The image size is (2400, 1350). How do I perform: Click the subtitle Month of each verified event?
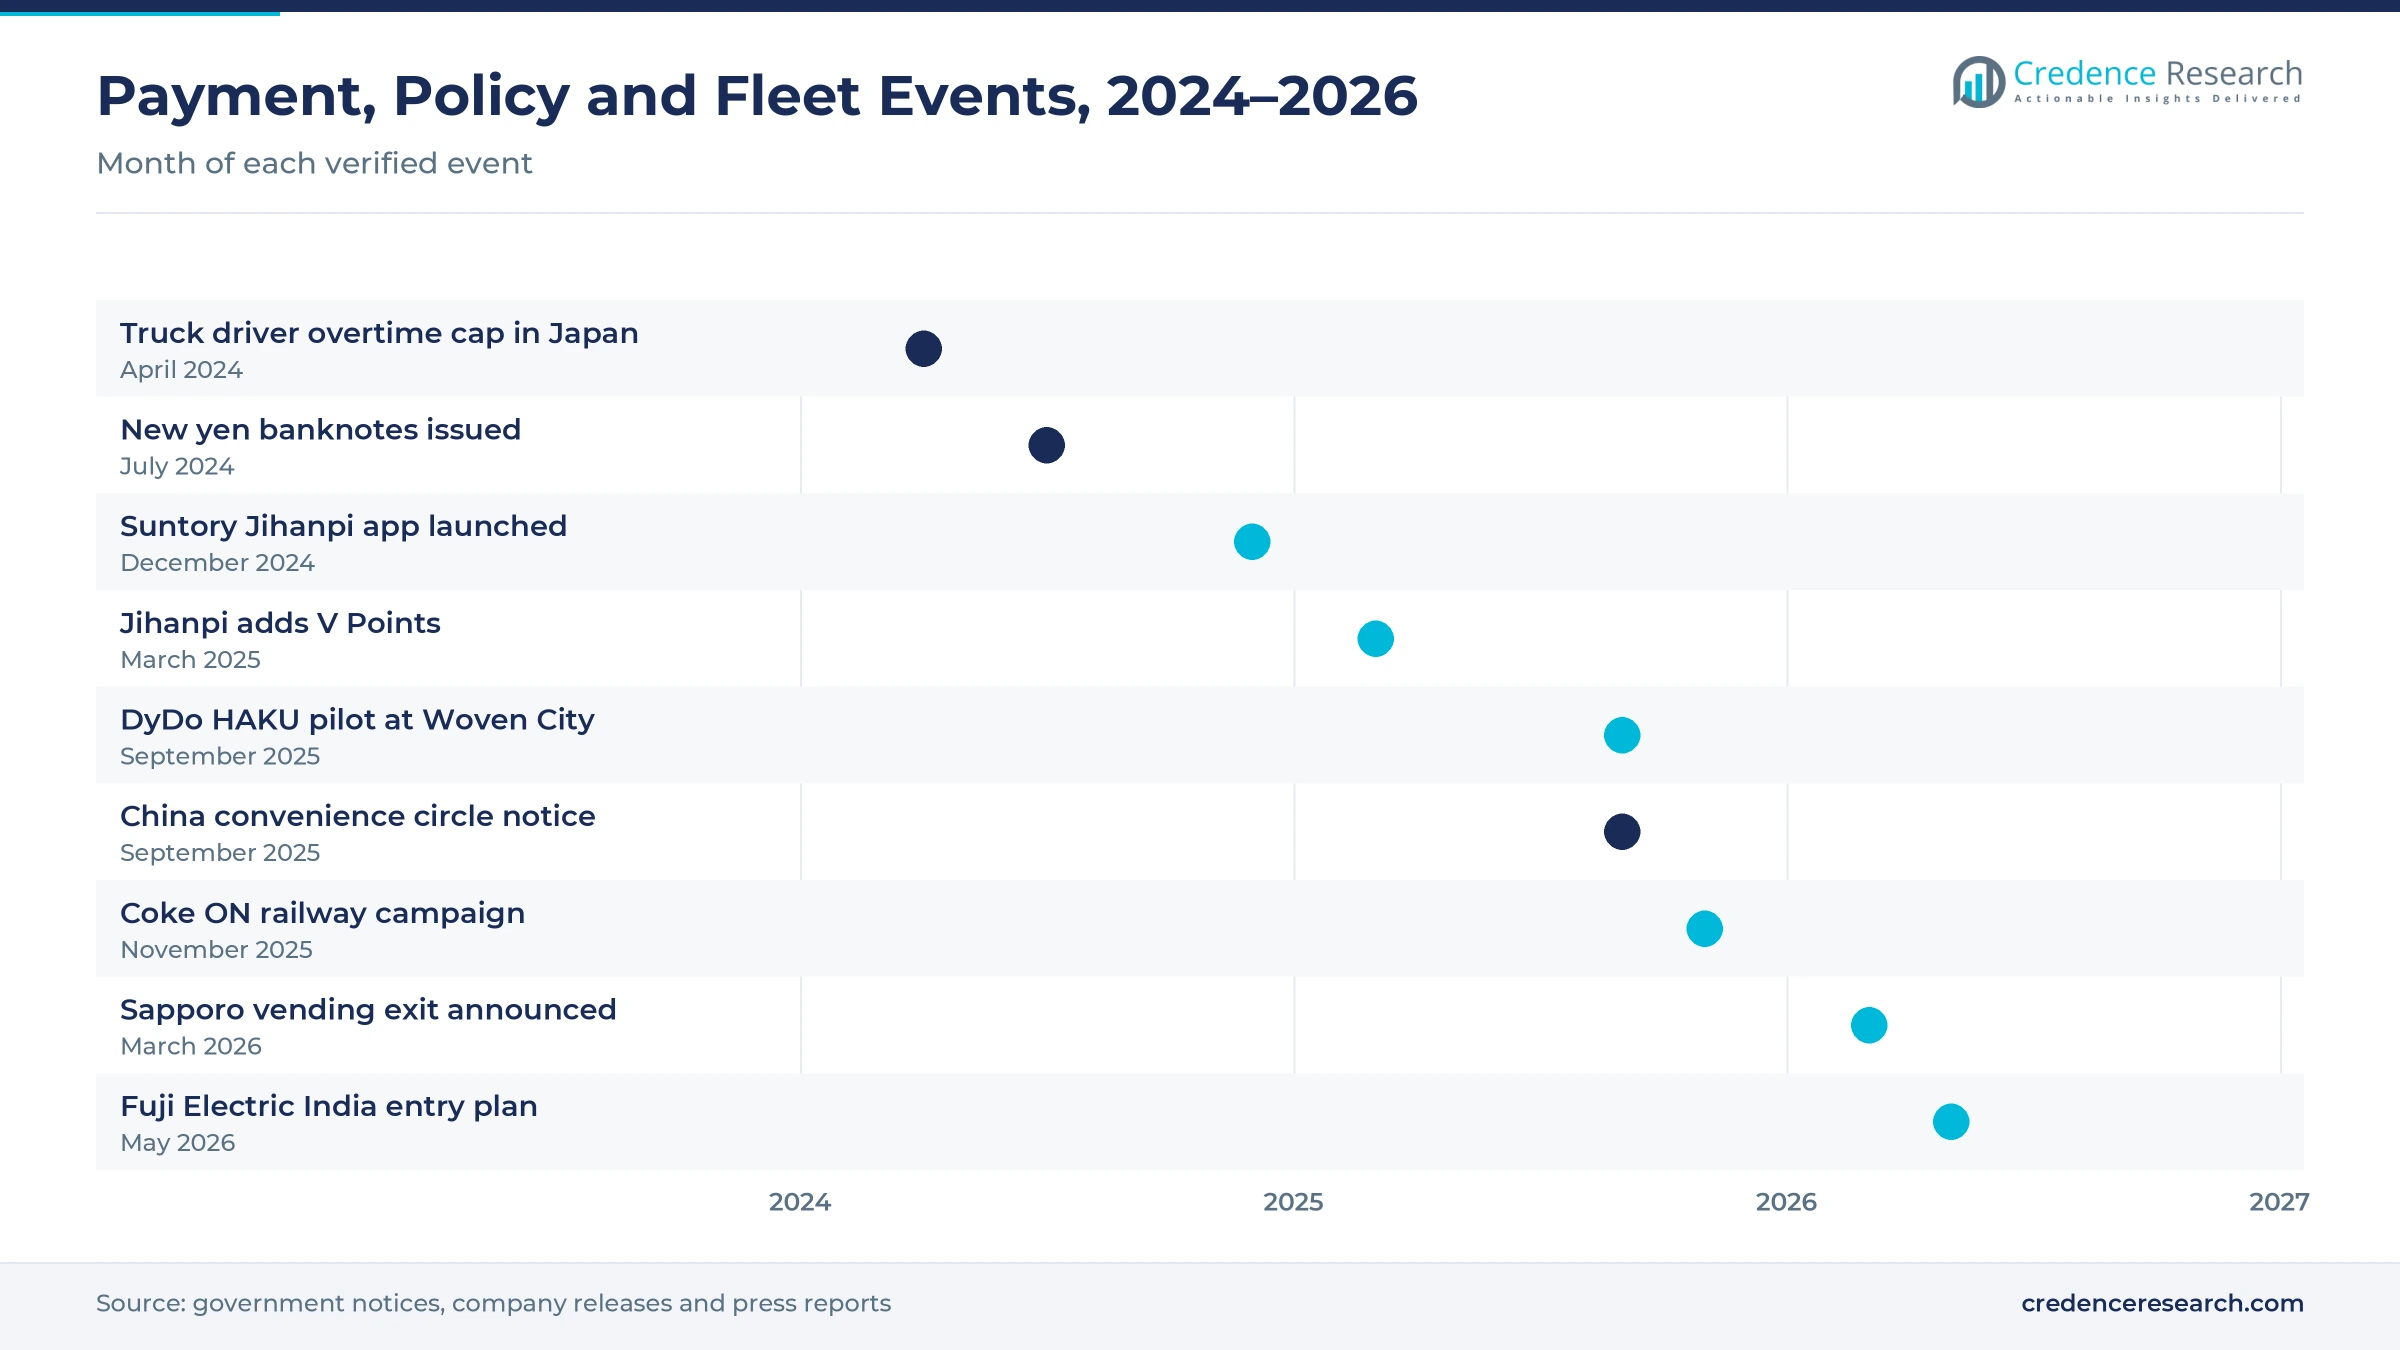(314, 163)
